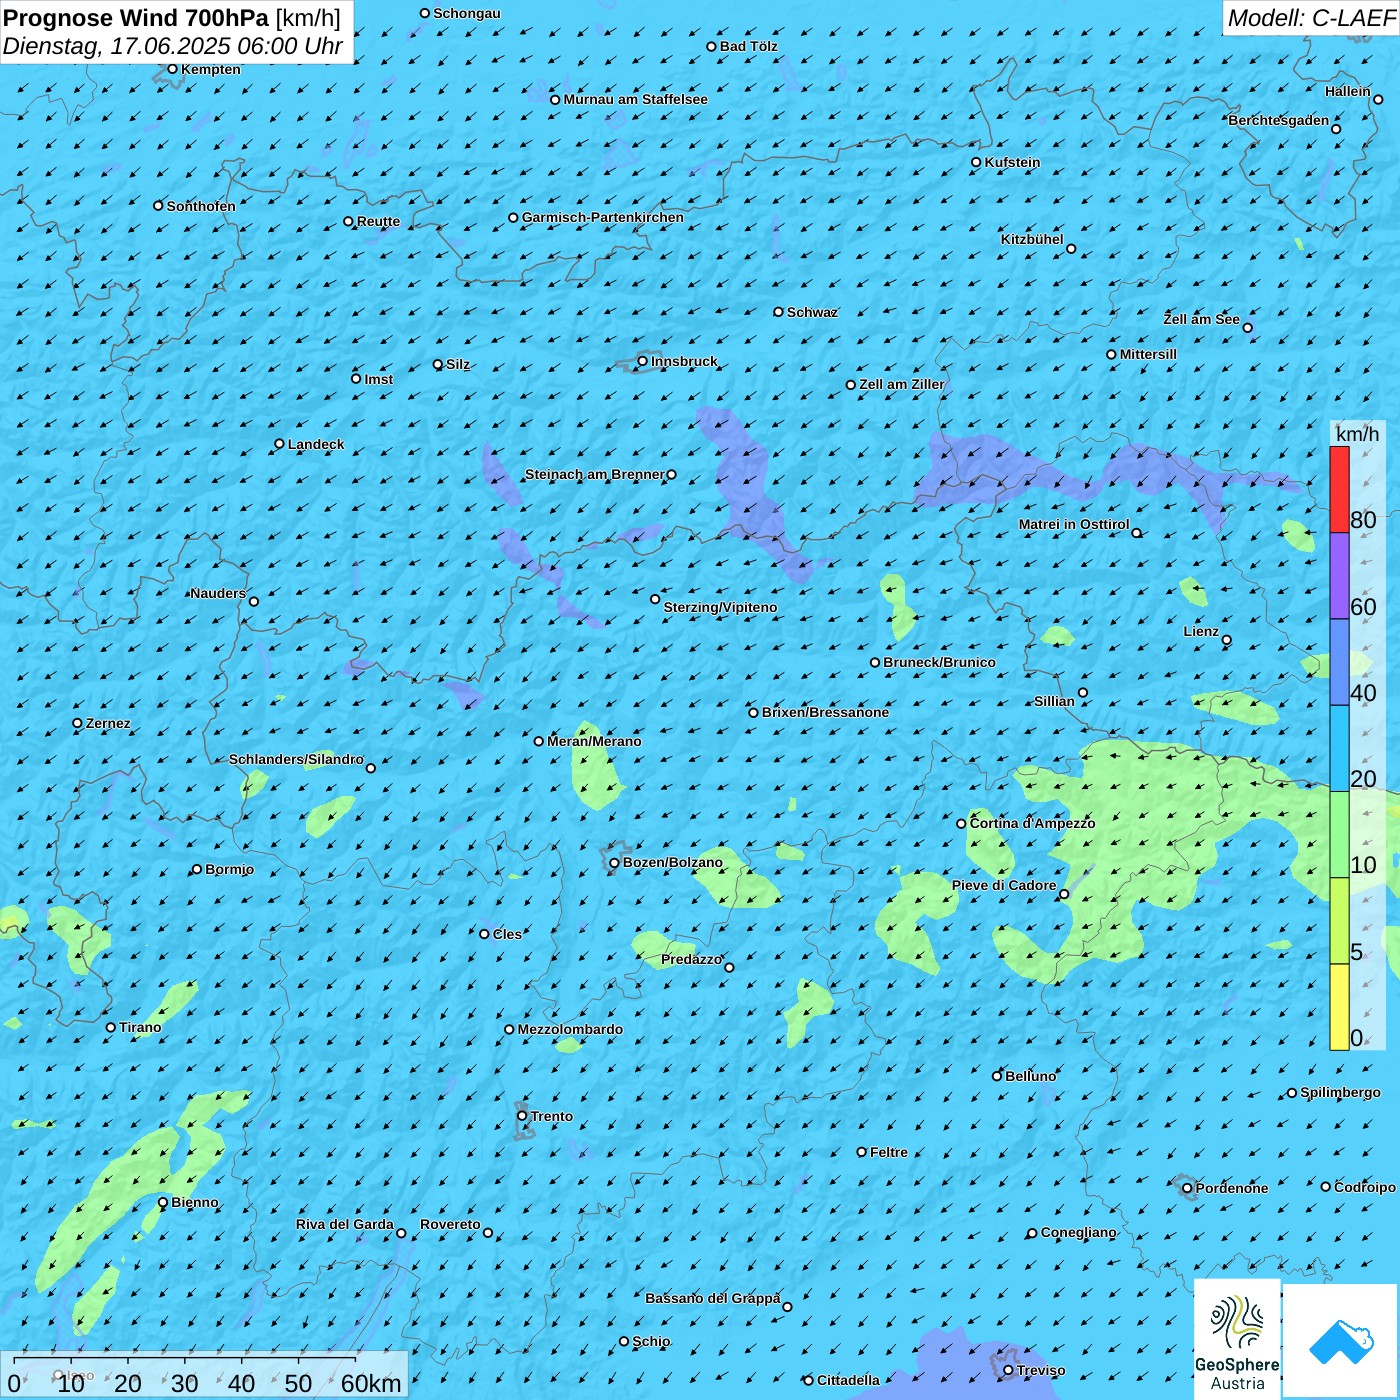The image size is (1400, 1400).
Task: Select the Nauders city label
Action: pyautogui.click(x=218, y=593)
